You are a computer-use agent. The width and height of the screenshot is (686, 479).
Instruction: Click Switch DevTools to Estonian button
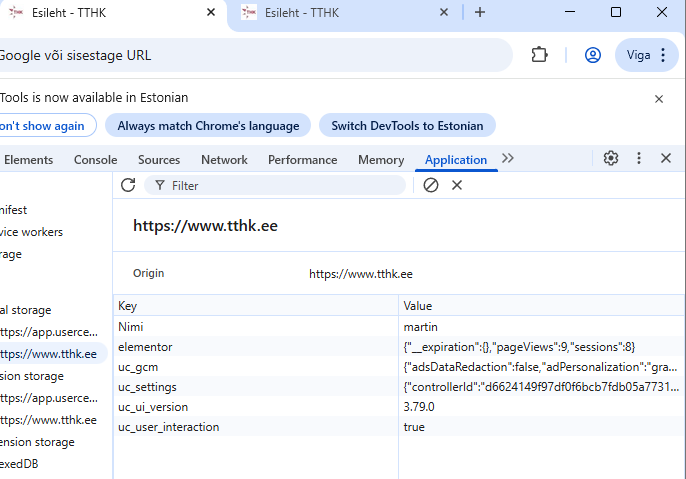407,126
